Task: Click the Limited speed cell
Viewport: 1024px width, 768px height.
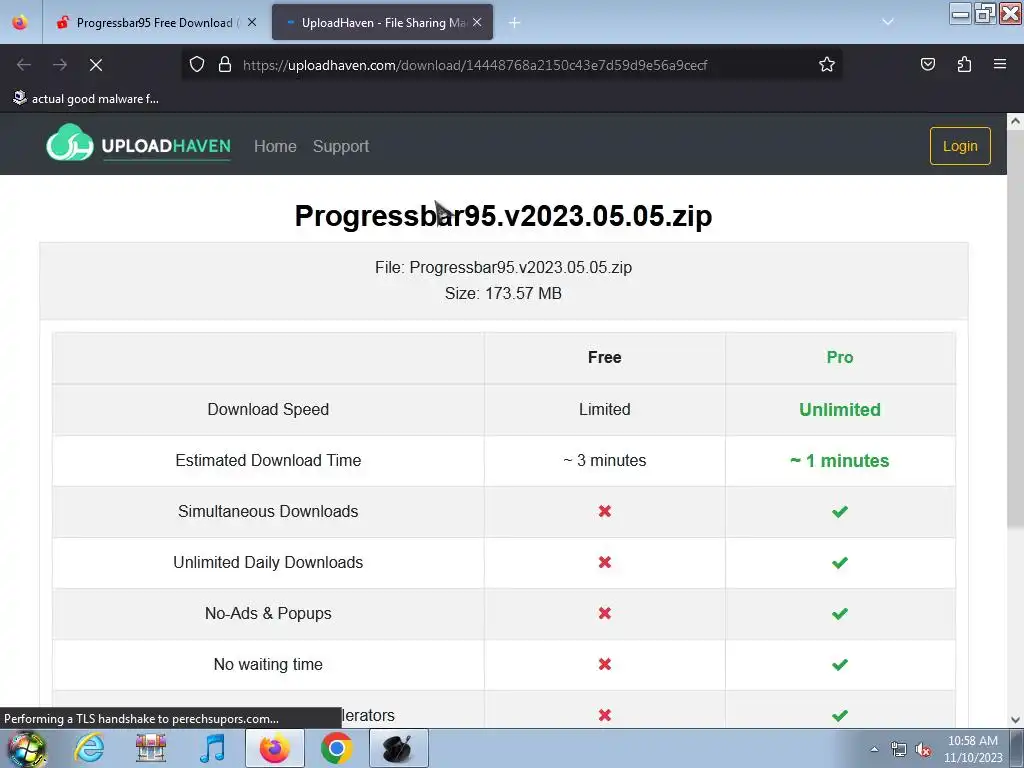Action: (x=605, y=409)
